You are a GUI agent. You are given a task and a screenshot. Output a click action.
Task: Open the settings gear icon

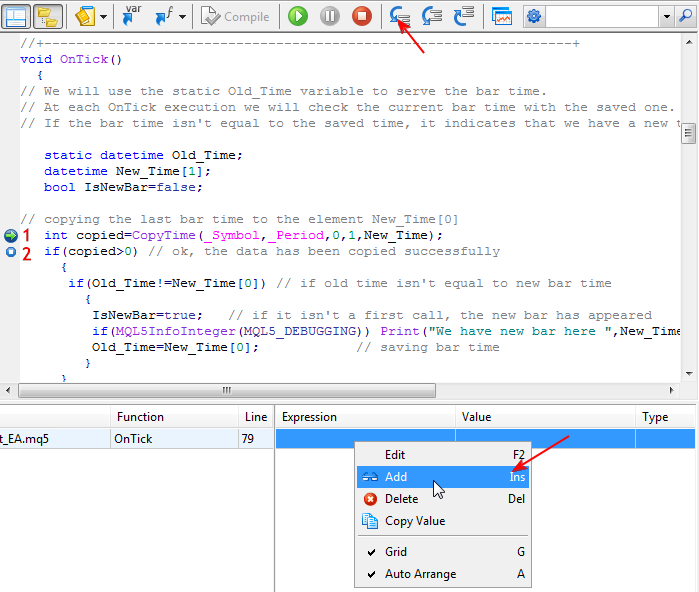pos(534,16)
